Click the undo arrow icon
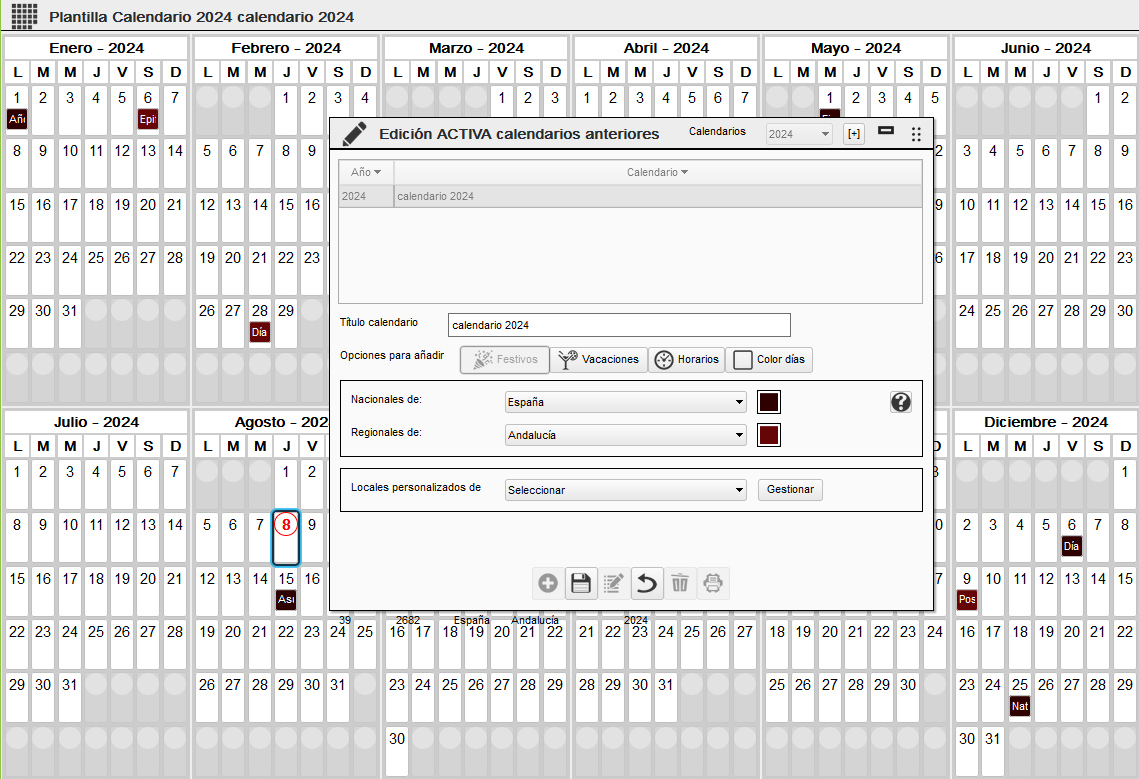The image size is (1139, 779). [x=646, y=583]
